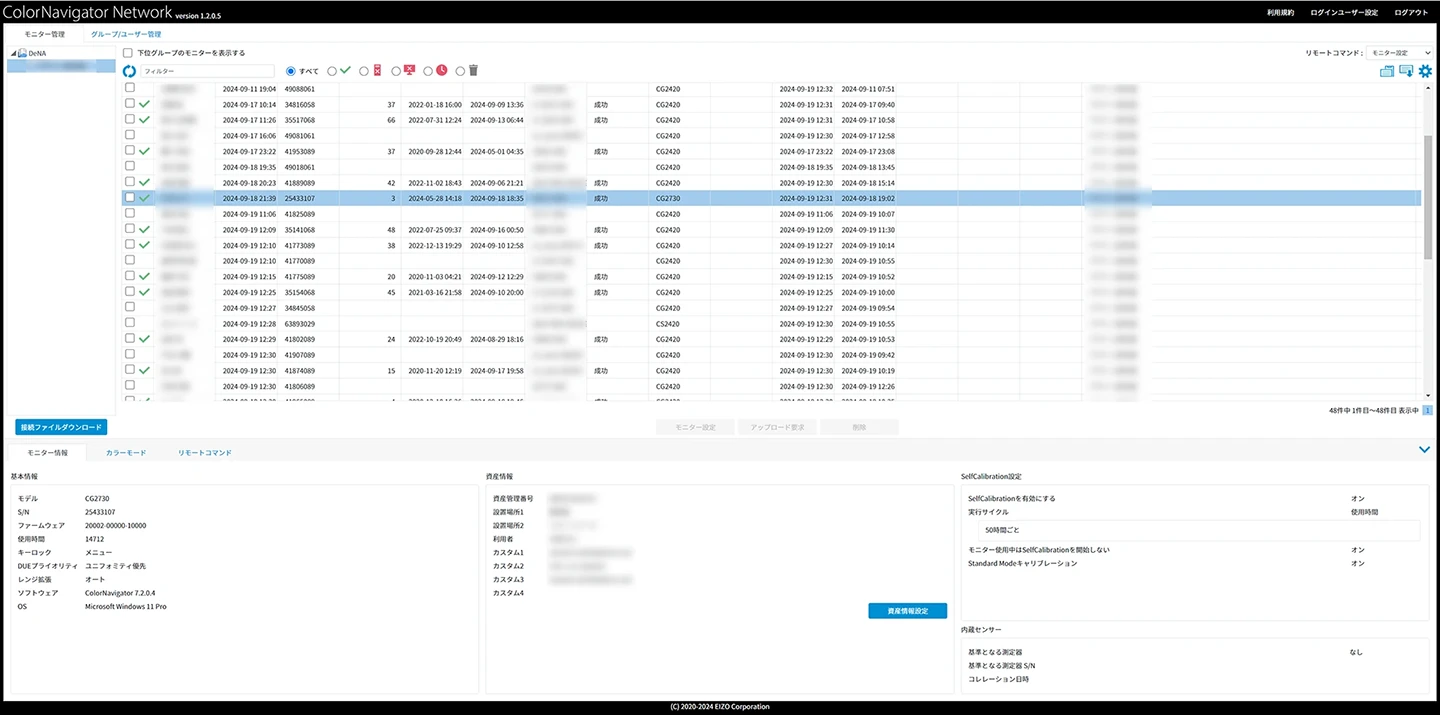
Task: Collapse the details panel with the blue chevron
Action: [x=1424, y=450]
